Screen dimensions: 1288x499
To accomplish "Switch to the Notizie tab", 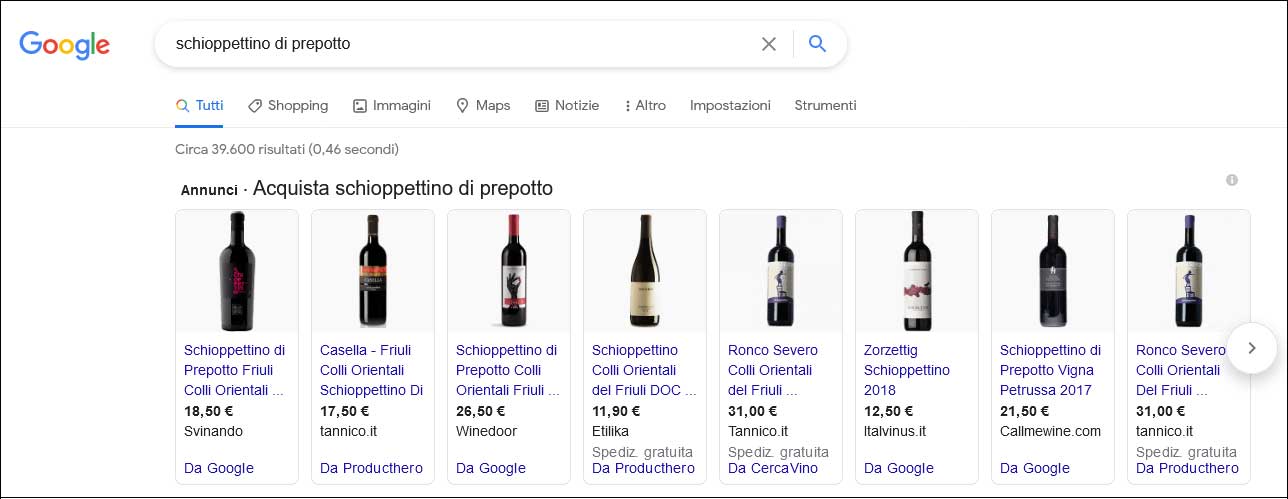I will pyautogui.click(x=567, y=105).
